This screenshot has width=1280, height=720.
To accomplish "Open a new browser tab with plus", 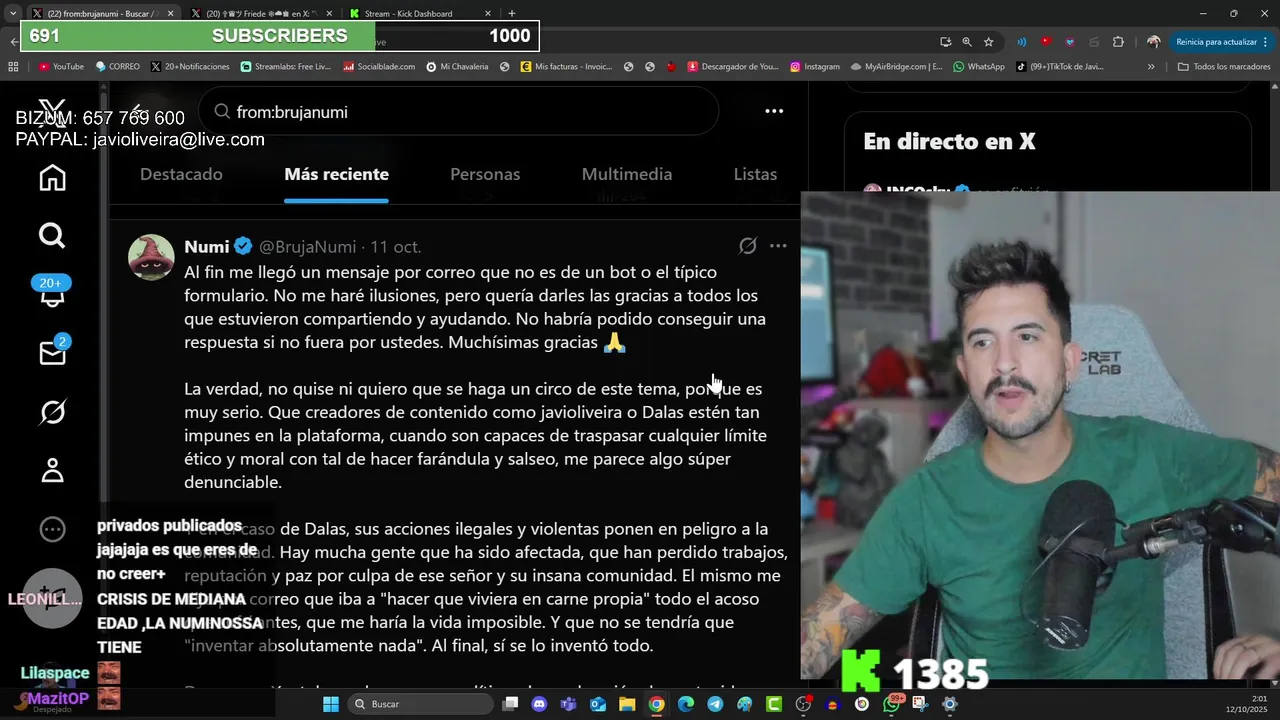I will click(512, 13).
